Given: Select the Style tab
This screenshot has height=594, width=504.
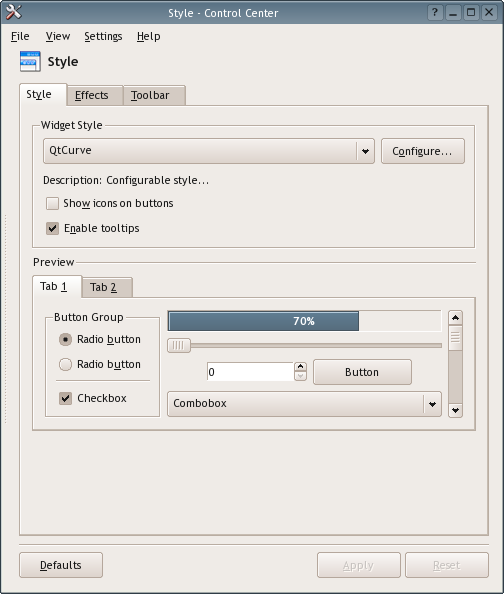Looking at the screenshot, I should (x=43, y=94).
